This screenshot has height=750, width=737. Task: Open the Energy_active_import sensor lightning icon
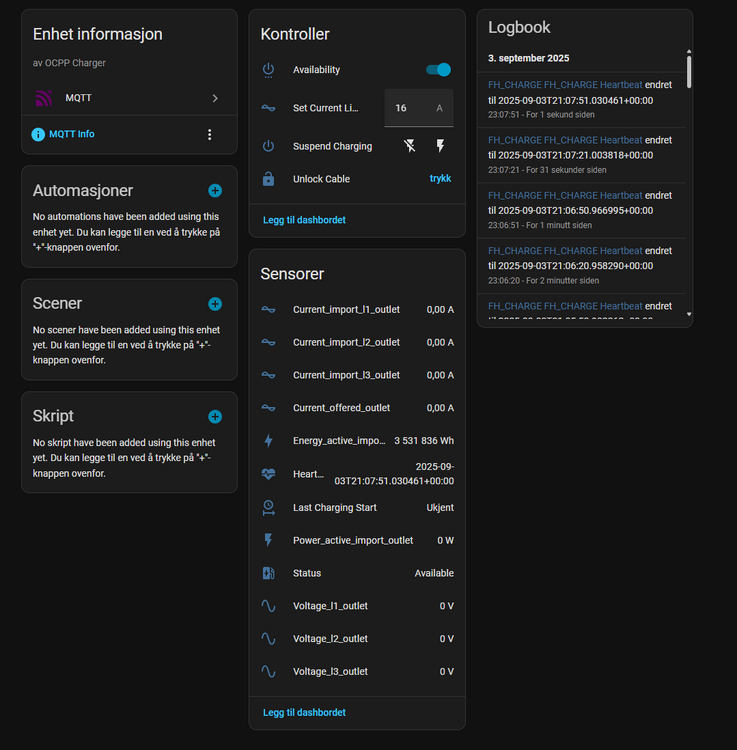[268, 441]
